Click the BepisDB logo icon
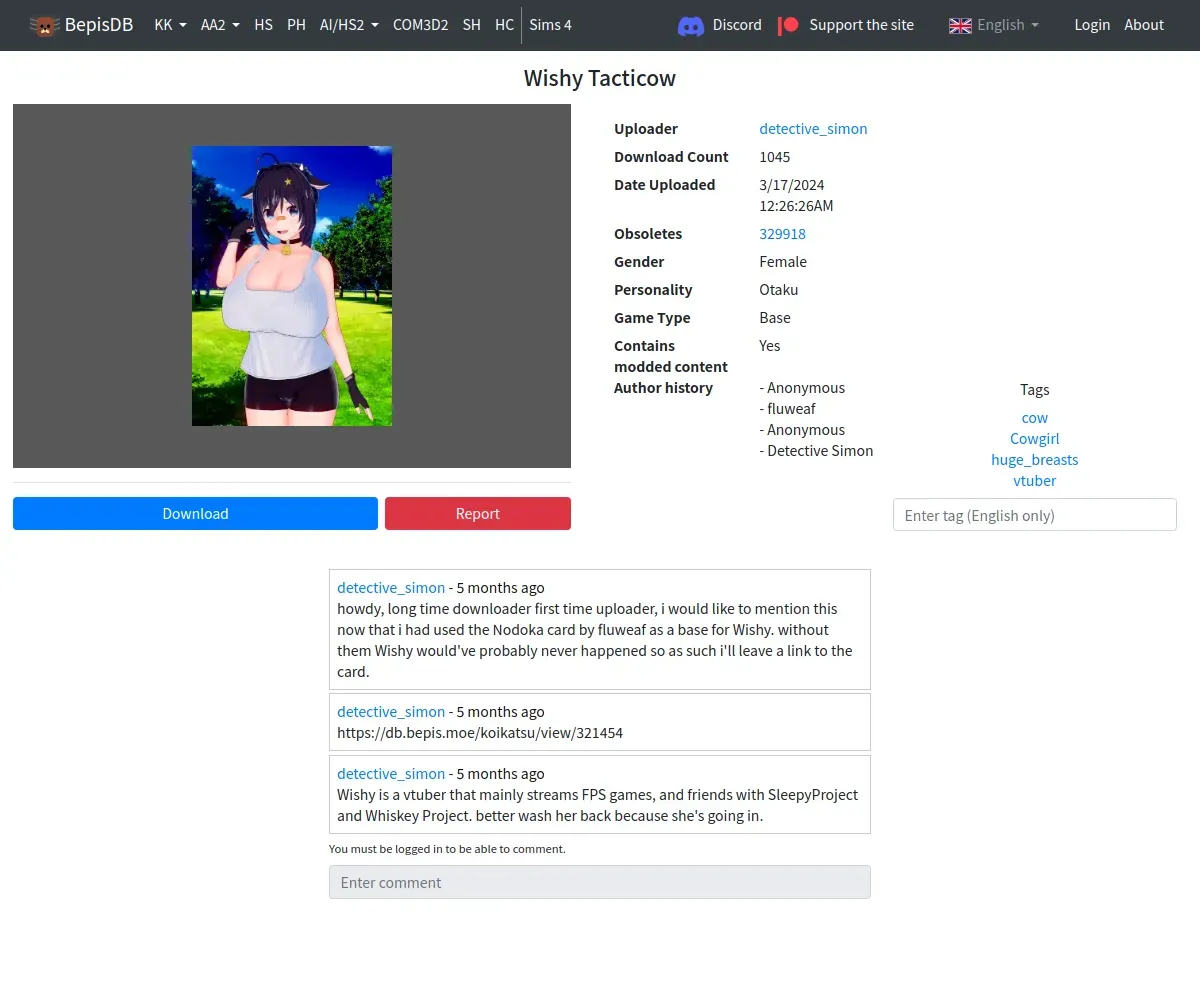1200x1000 pixels. 44,25
